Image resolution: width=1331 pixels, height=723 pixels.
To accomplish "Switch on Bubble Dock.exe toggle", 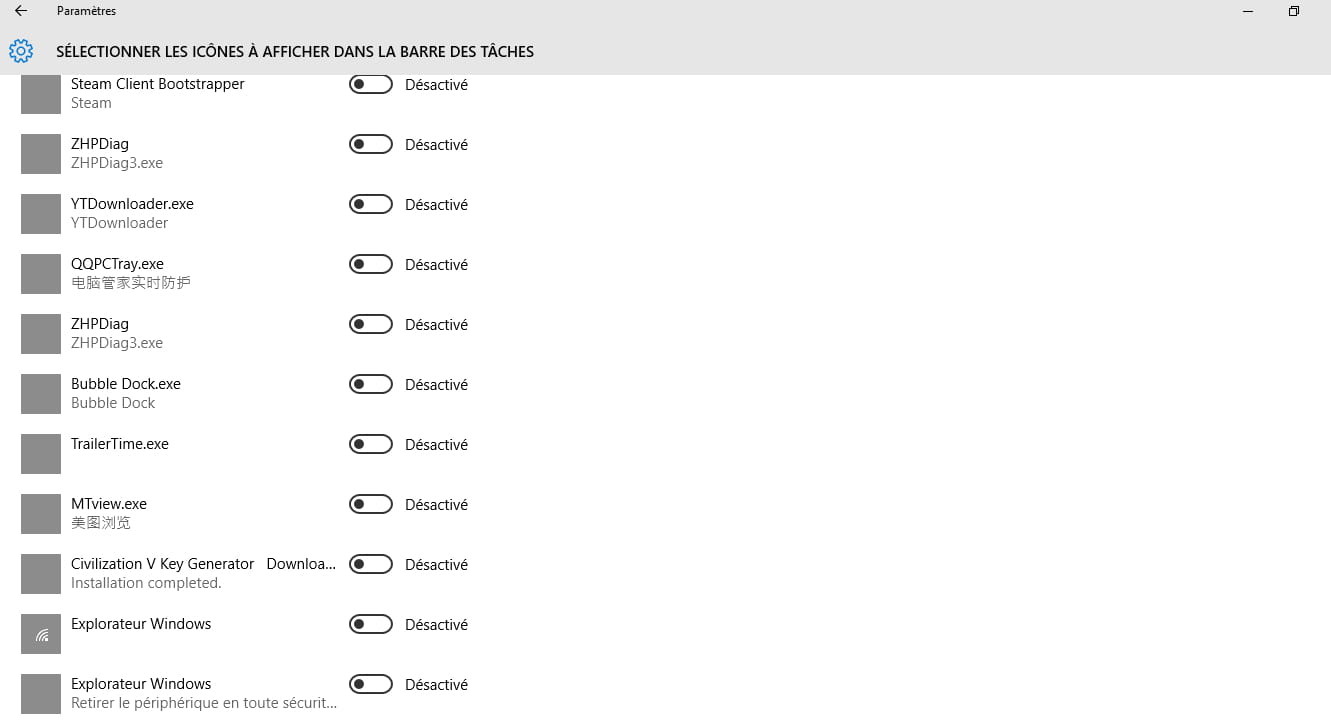I will click(370, 384).
